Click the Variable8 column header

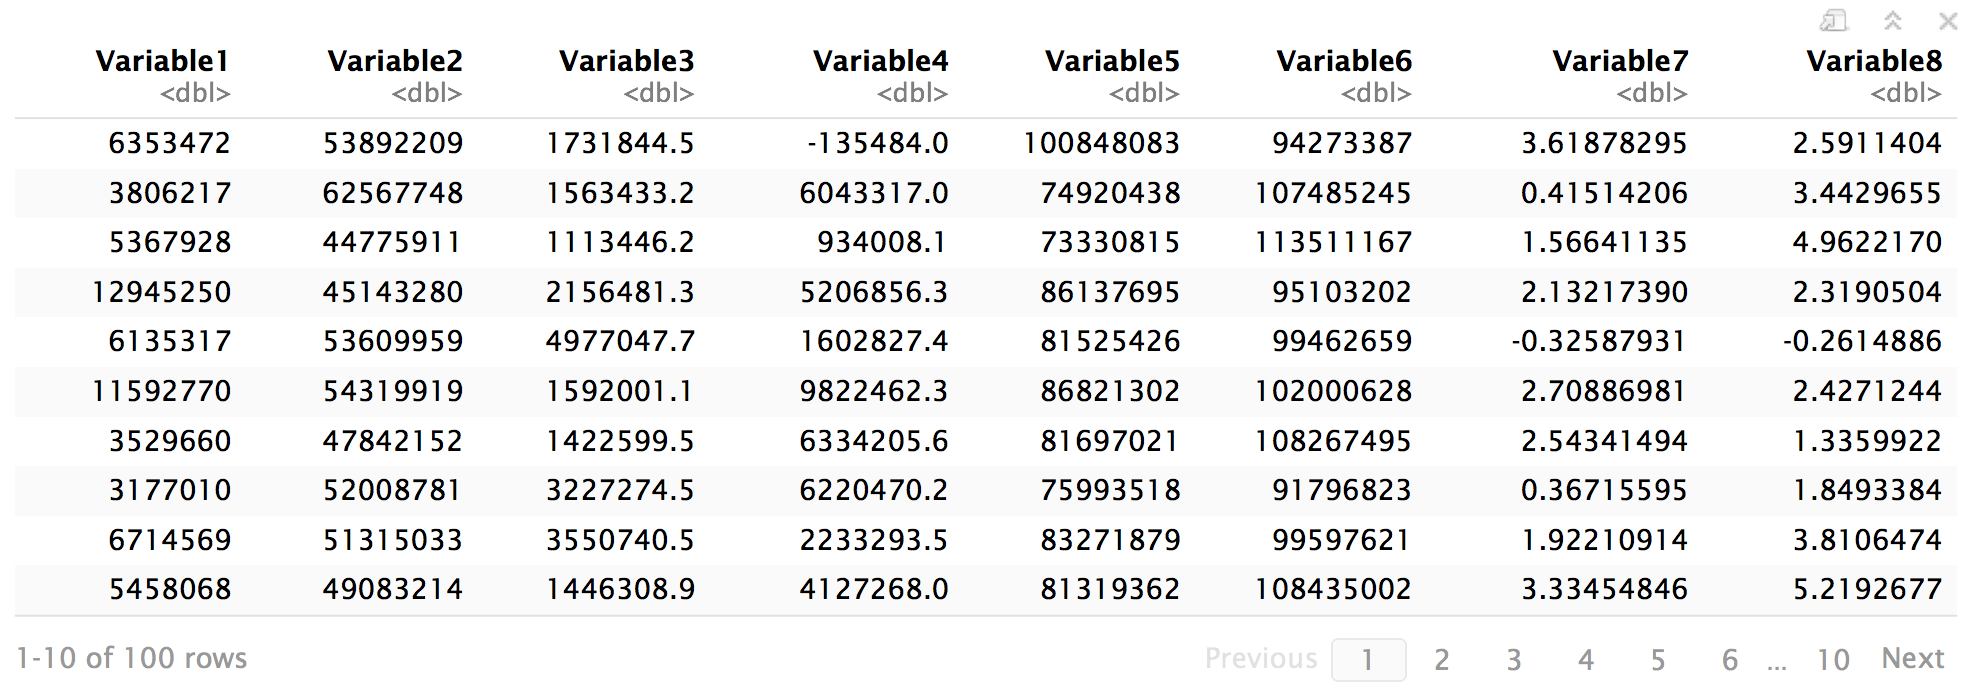pos(1874,61)
